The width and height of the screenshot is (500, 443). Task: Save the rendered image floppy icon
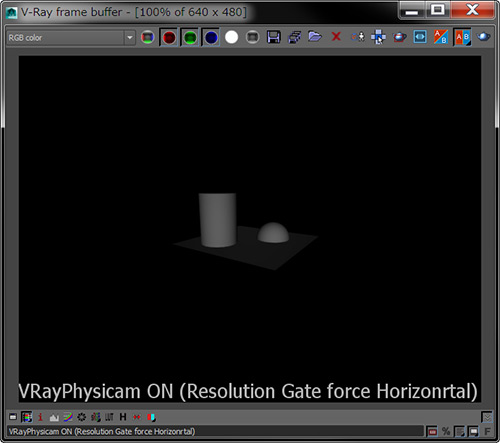point(274,37)
